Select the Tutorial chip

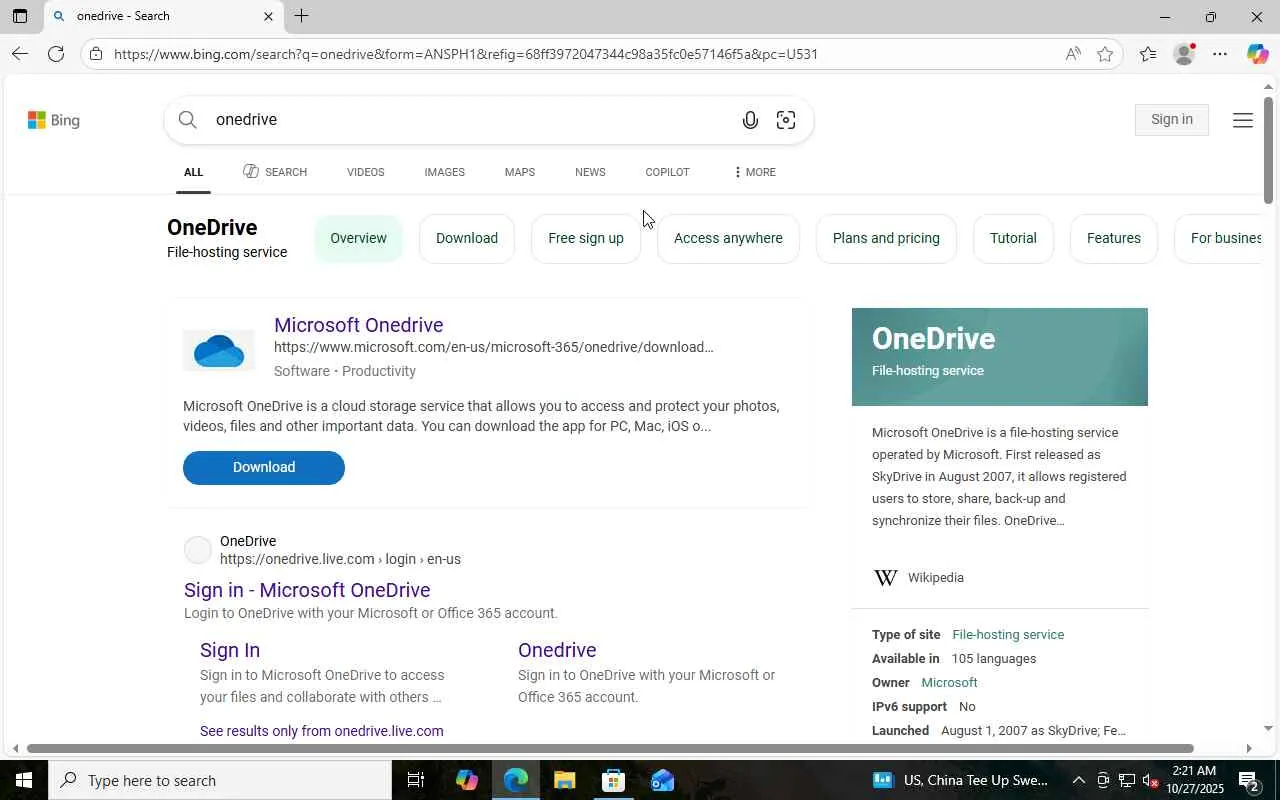[x=1013, y=238]
